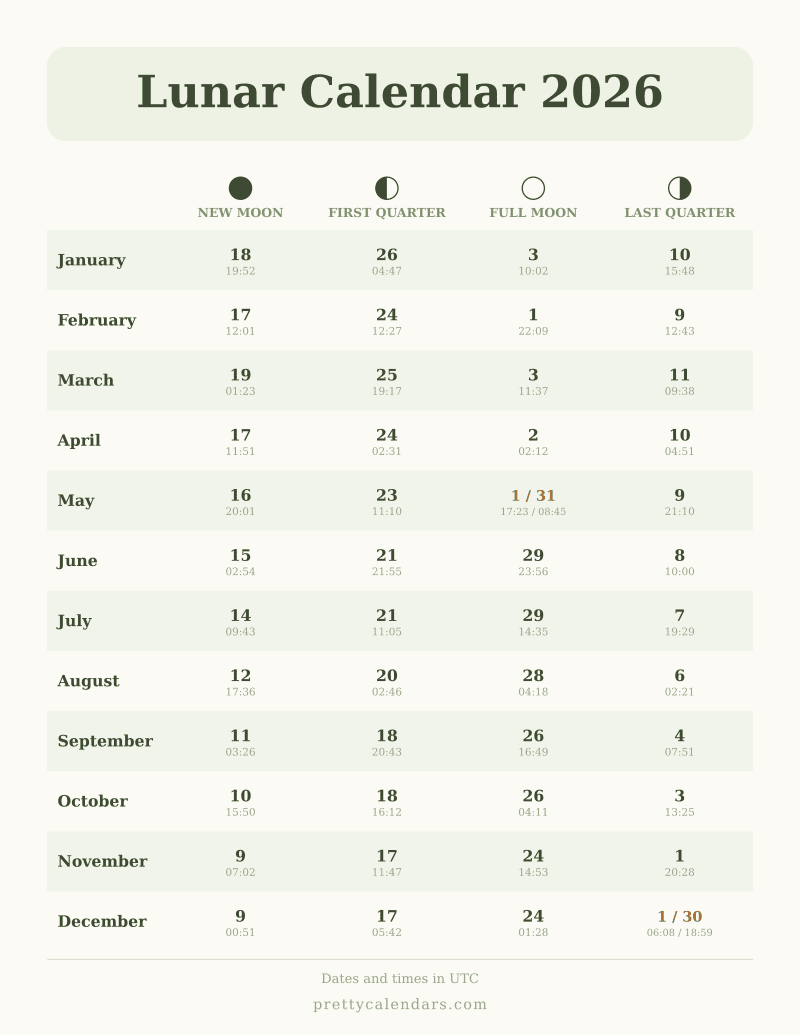800x1036 pixels.
Task: Click the August first quarter date 20
Action: (x=387, y=676)
